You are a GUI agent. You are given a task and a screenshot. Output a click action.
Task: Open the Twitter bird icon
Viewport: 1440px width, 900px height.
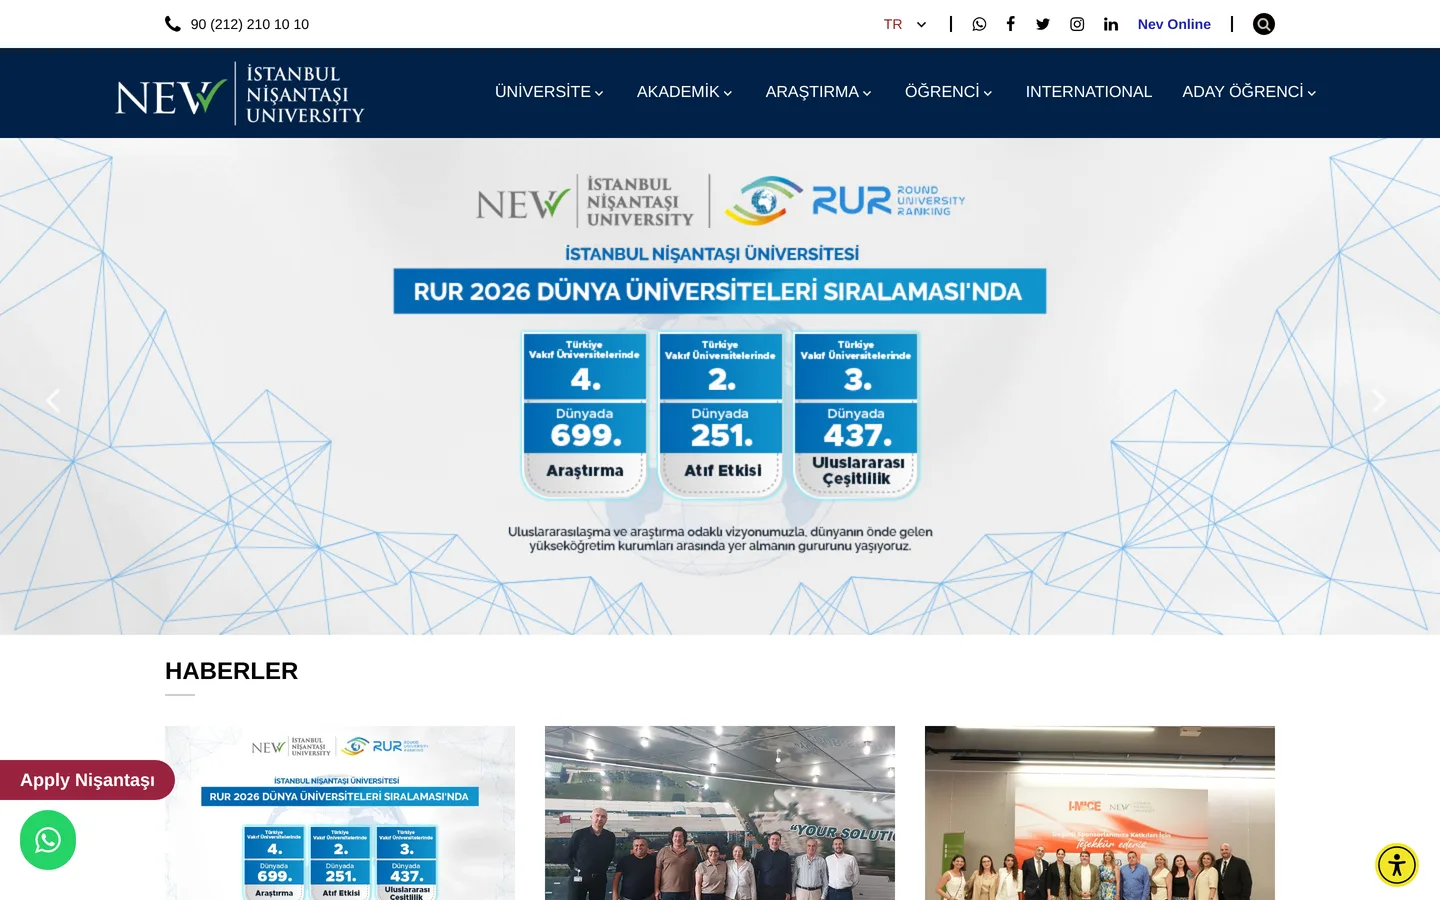click(1043, 24)
